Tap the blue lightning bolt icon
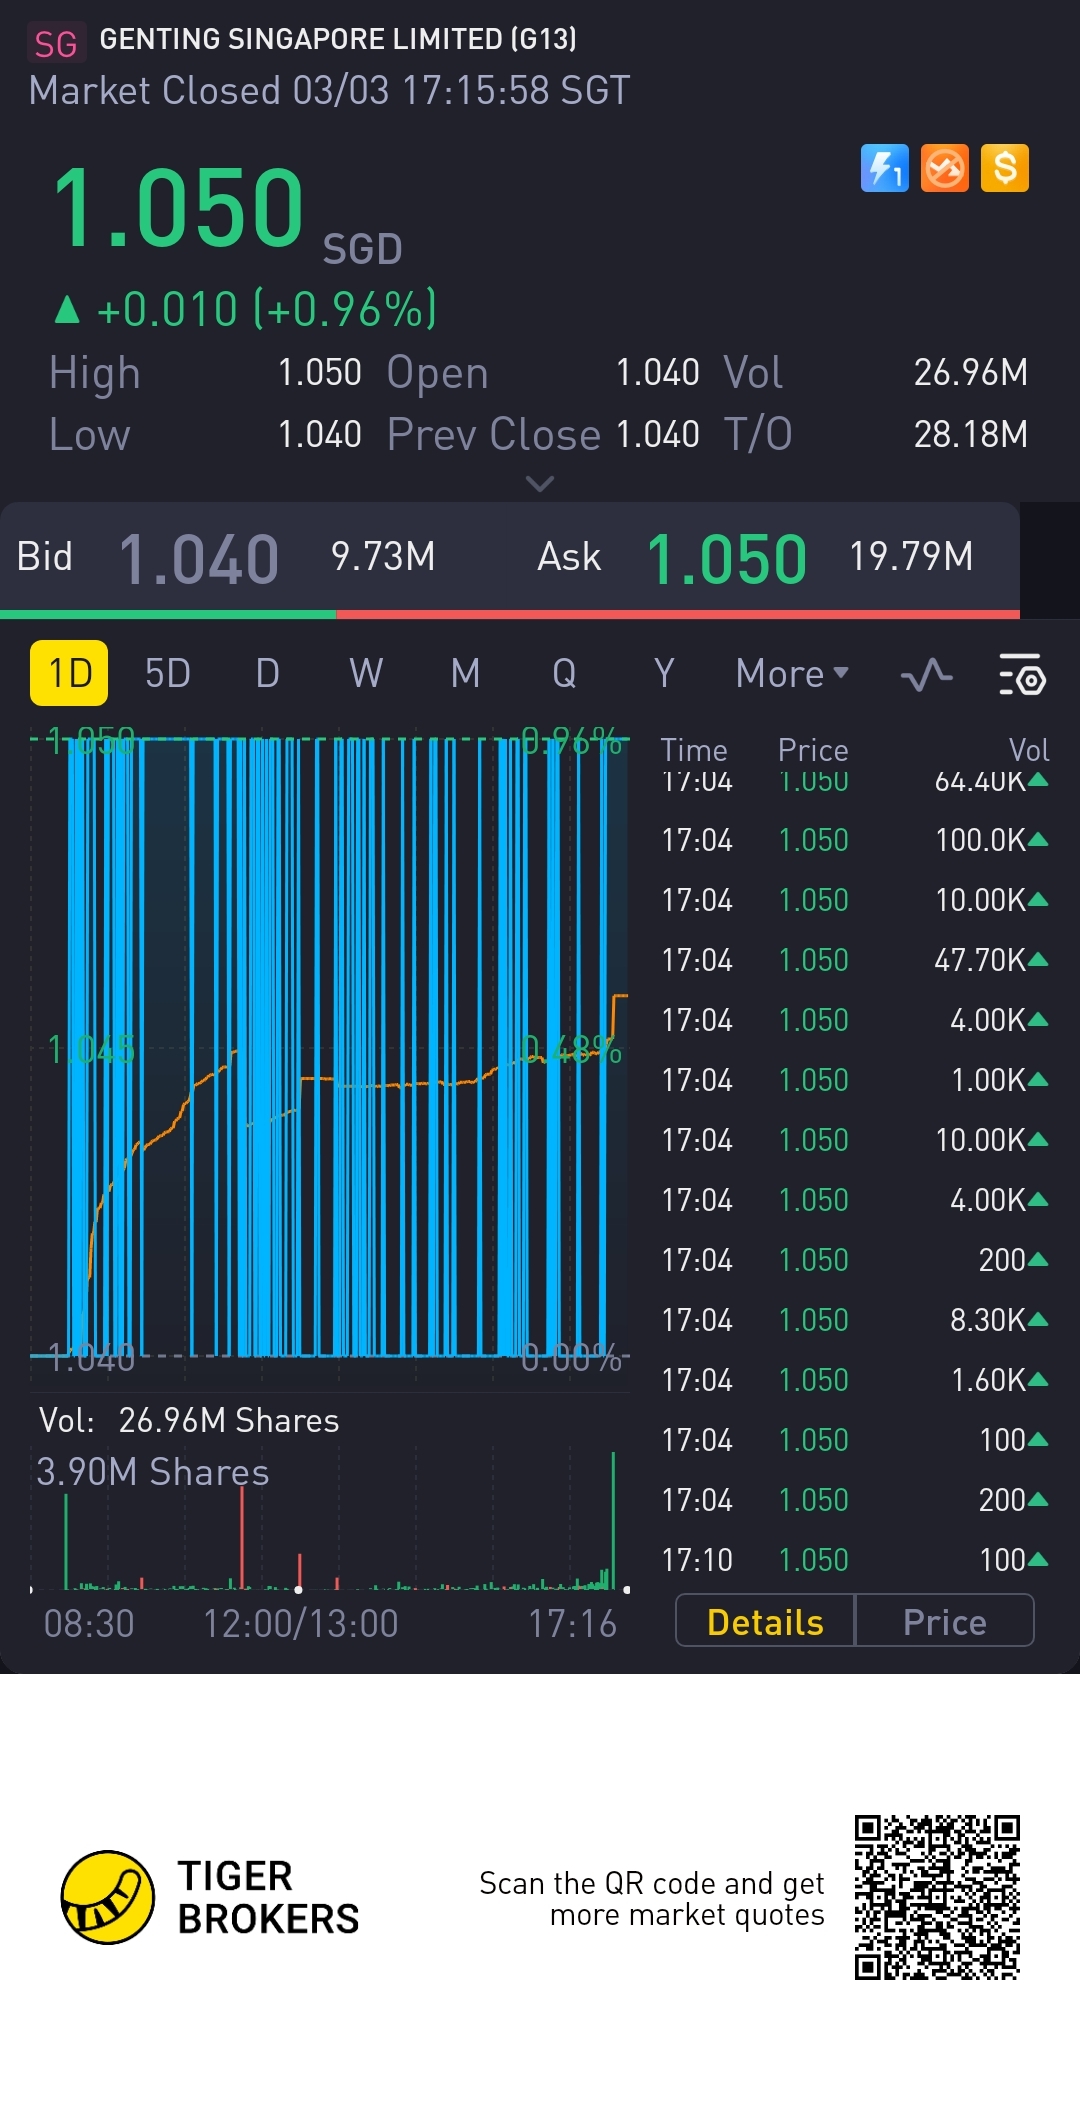Screen dimensions: 1080x2122 coord(884,168)
